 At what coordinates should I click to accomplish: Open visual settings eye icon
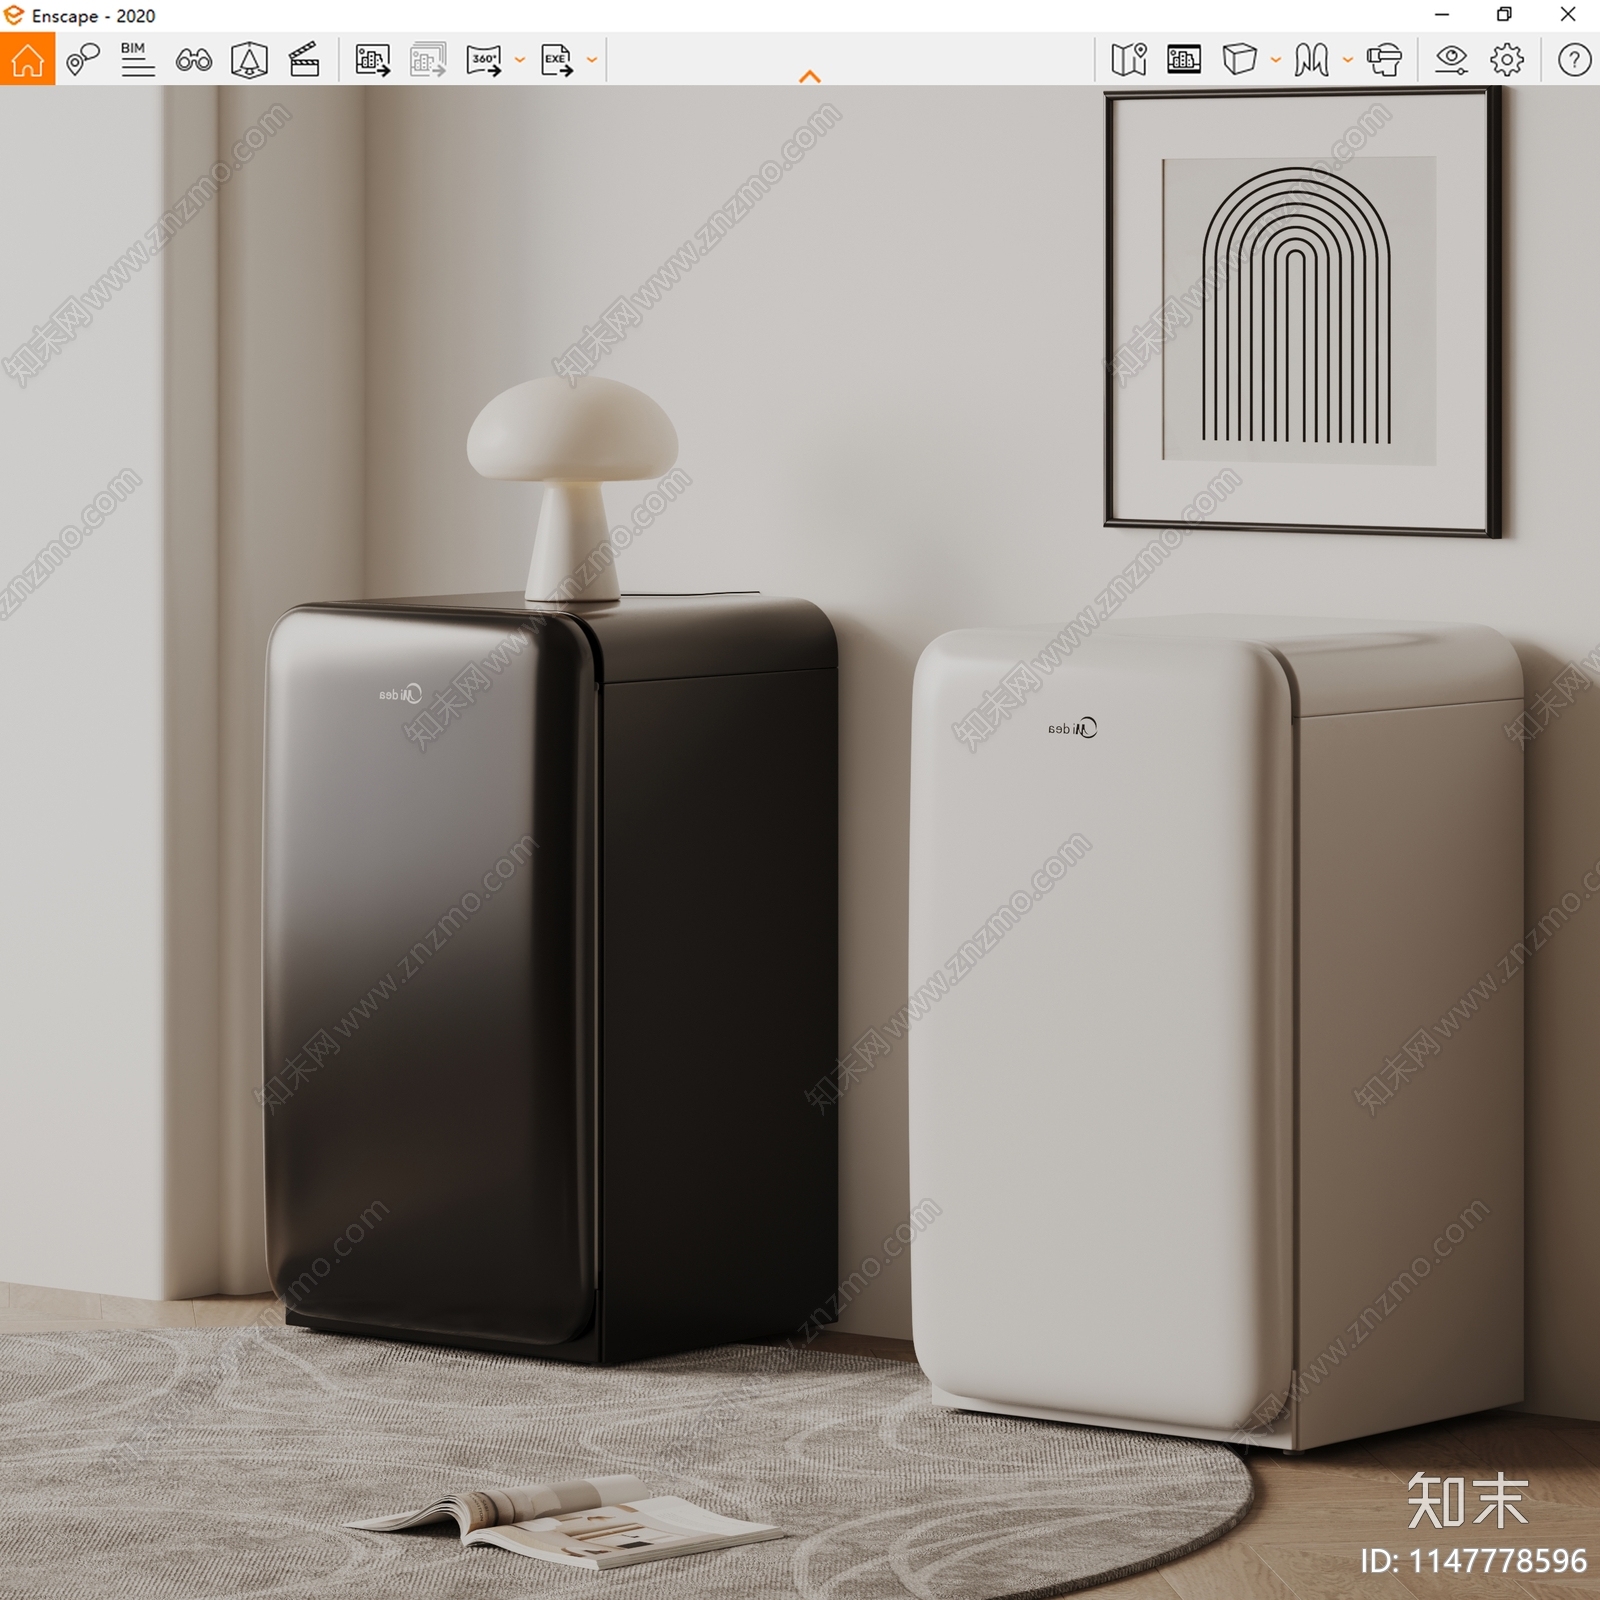pyautogui.click(x=1451, y=60)
